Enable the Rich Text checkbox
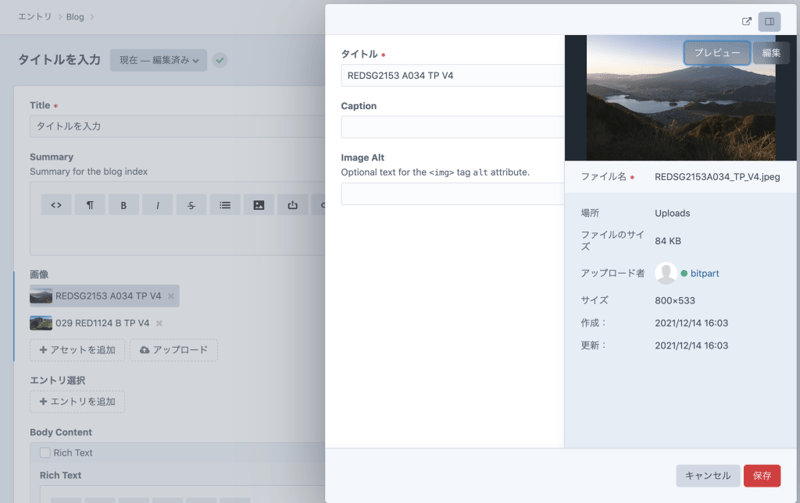800x503 pixels. point(45,453)
